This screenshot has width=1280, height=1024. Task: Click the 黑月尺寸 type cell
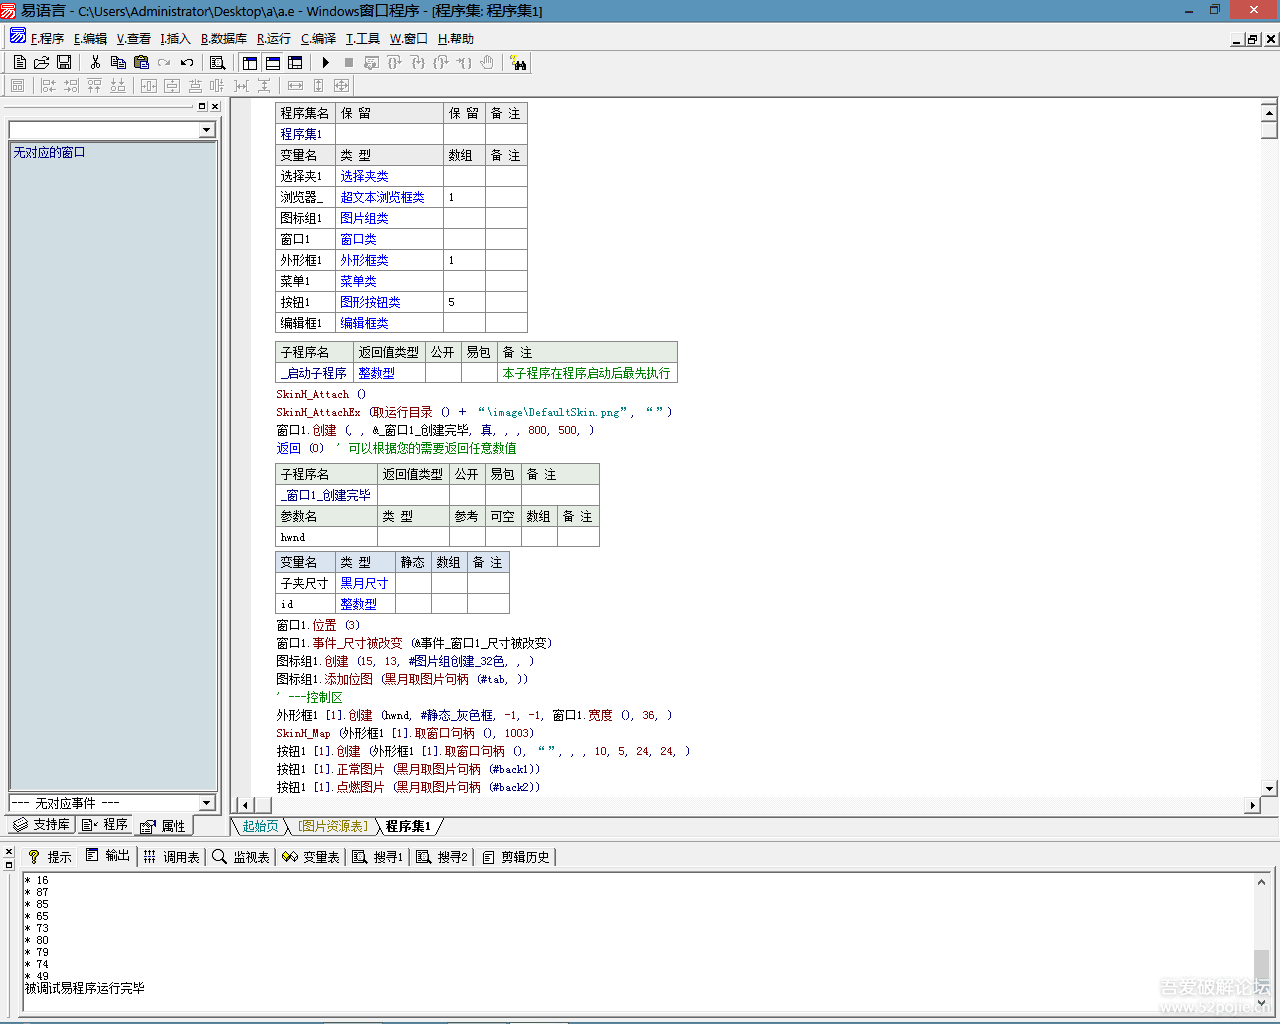pos(364,583)
